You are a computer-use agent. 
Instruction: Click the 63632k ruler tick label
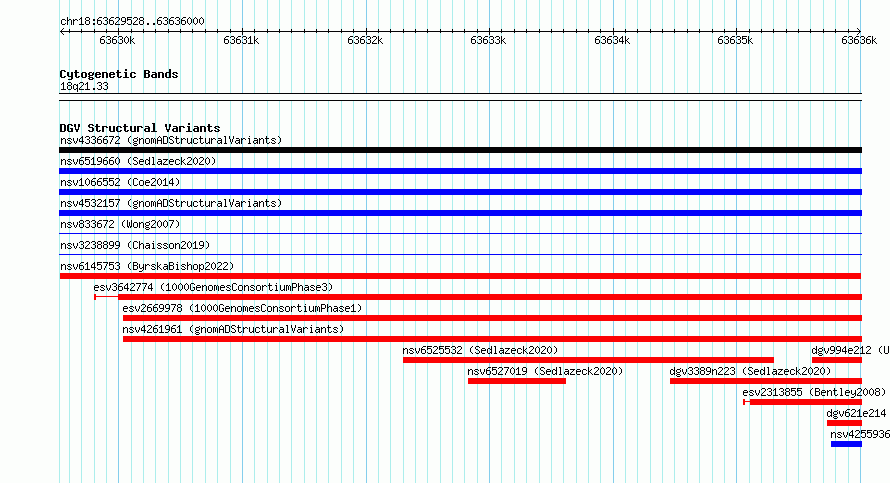point(365,40)
